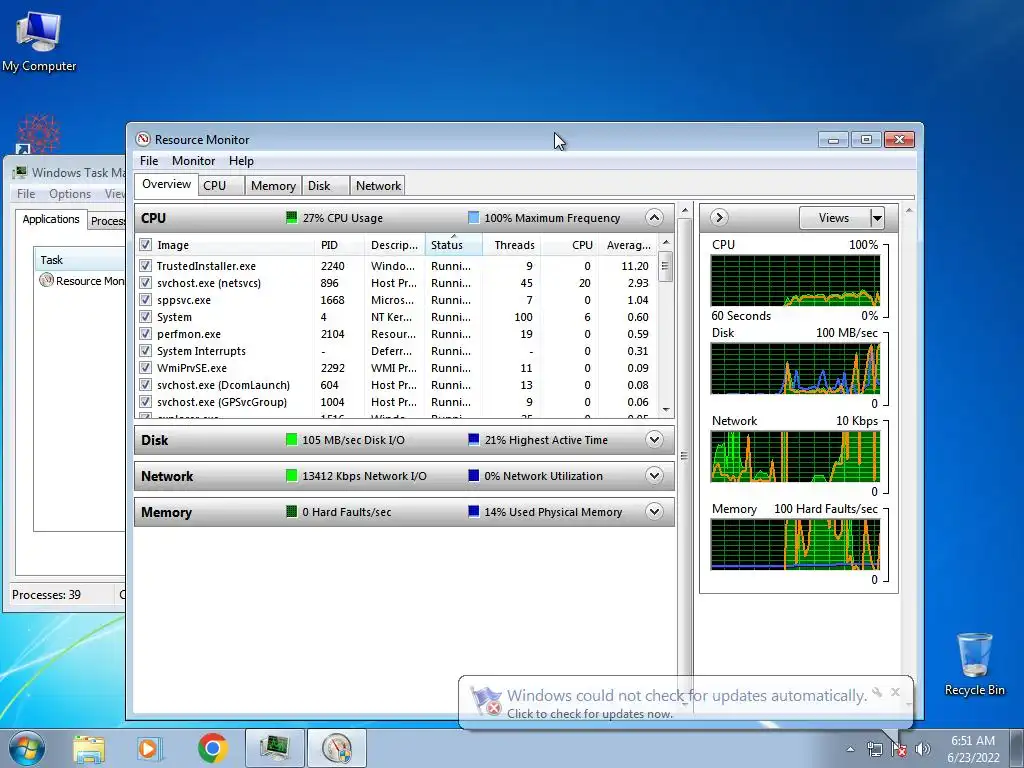
Task: Open Windows Explorer from the taskbar
Action: click(89, 749)
